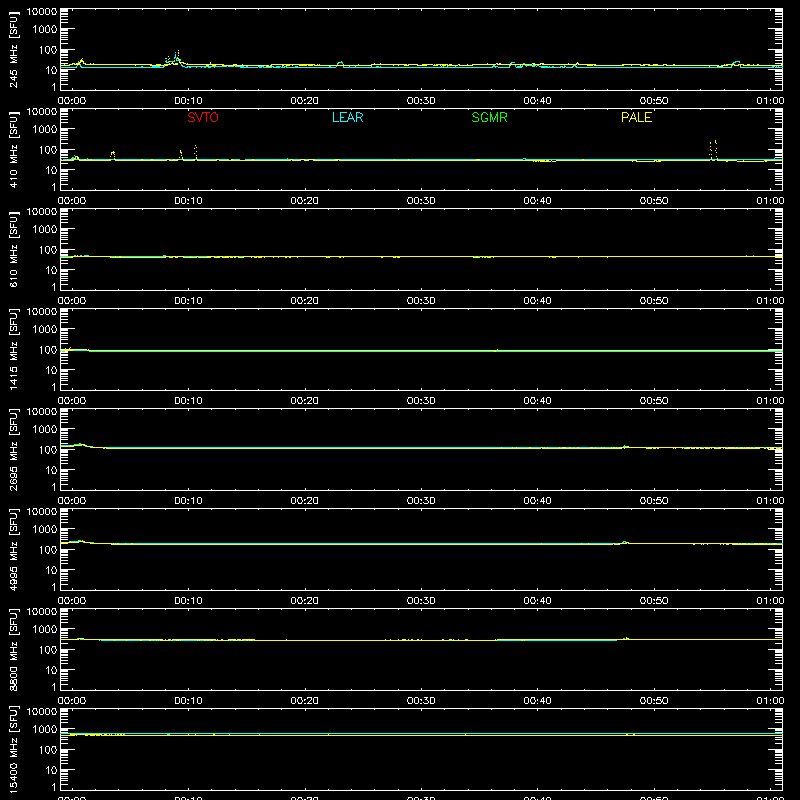Screen dimensions: 800x800
Task: Click the 10 y-axis value of 4995 MHz plot
Action: coord(52,570)
